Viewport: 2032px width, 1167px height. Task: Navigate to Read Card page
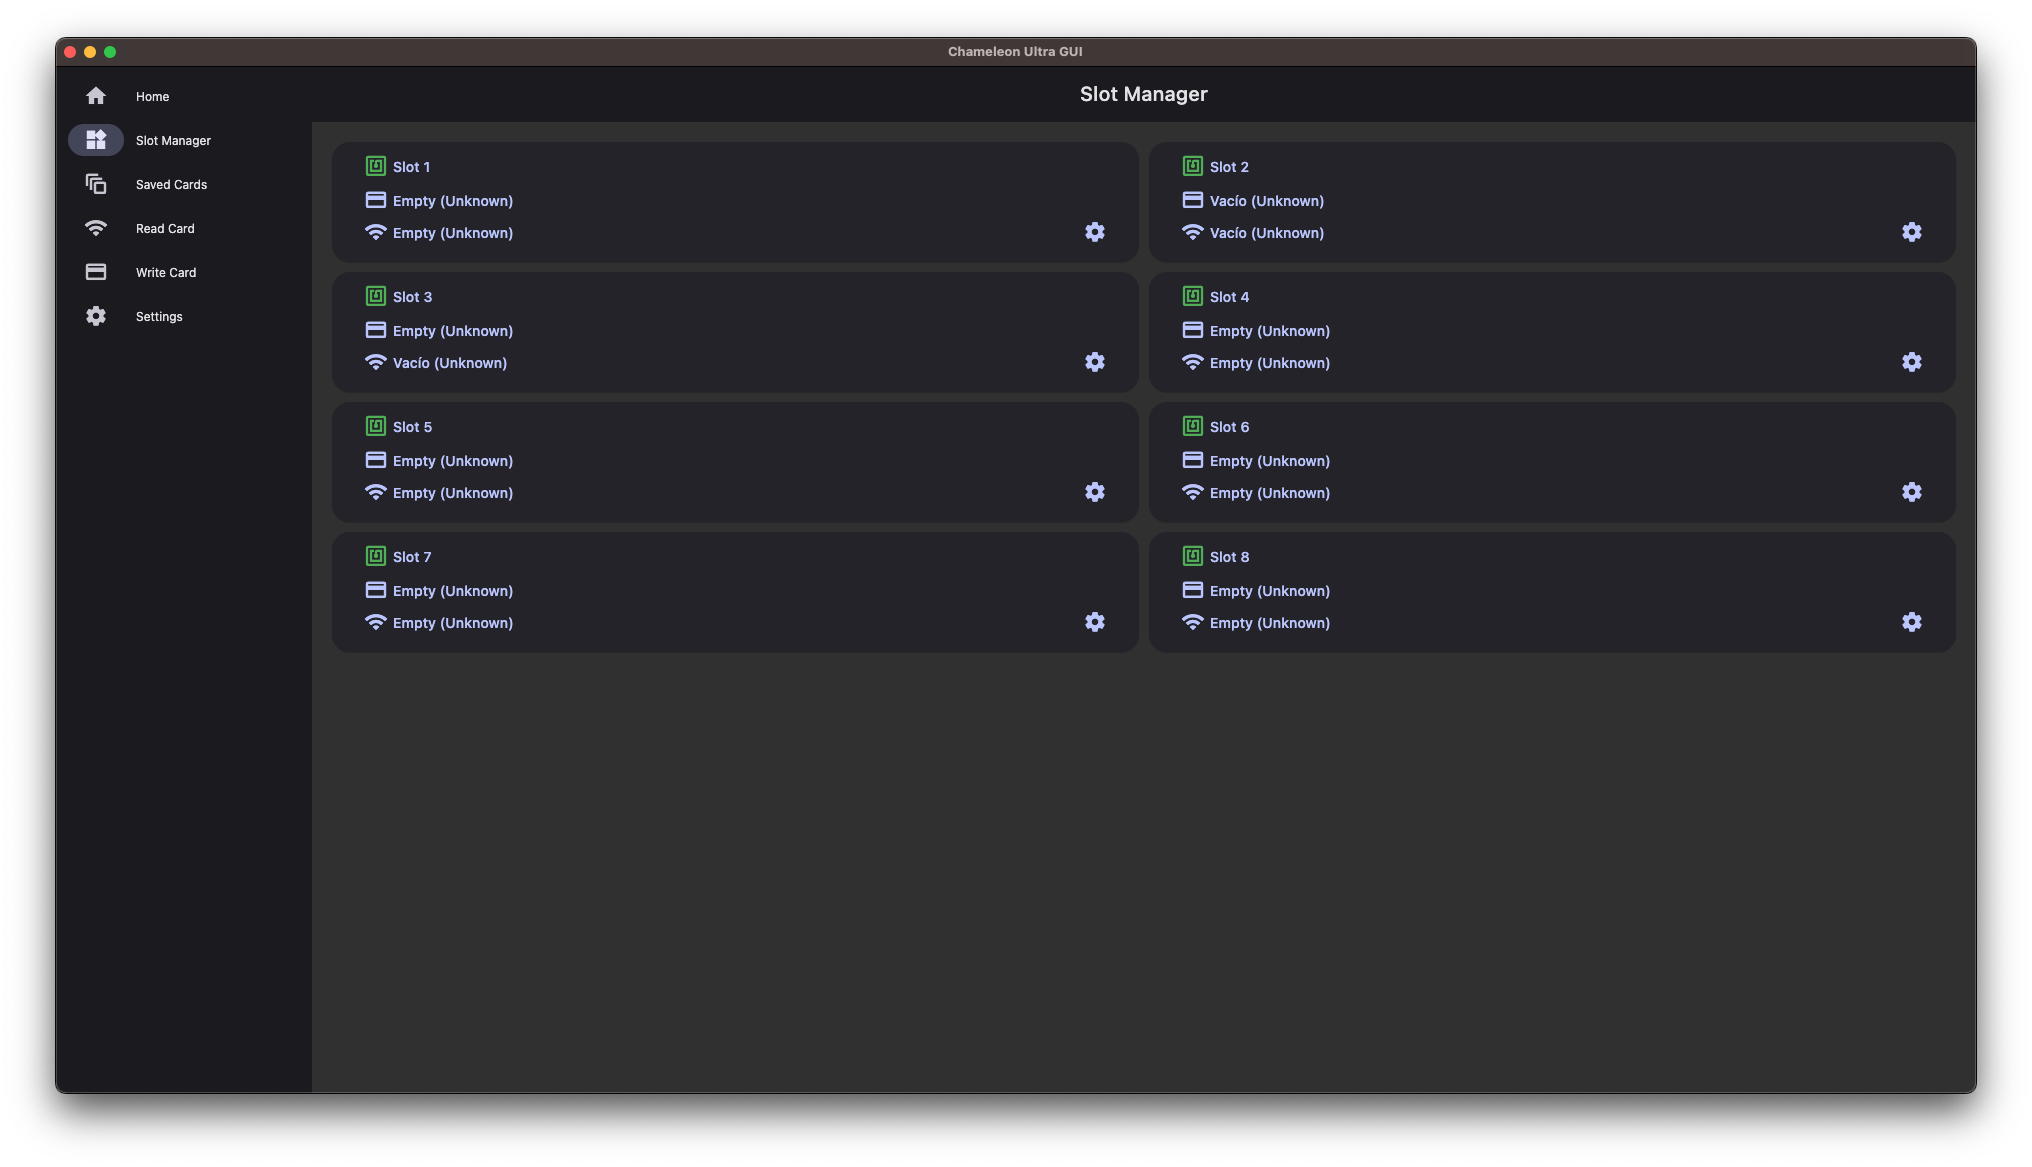click(164, 228)
